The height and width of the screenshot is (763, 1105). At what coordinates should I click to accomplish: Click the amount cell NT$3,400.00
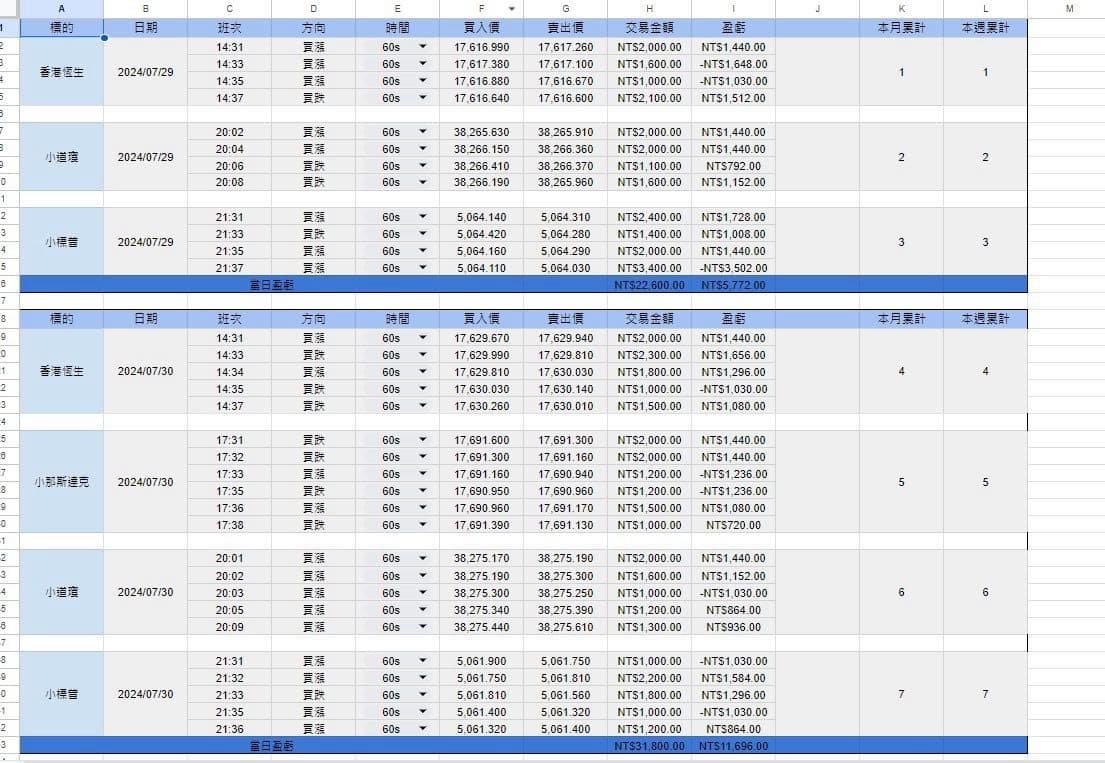click(649, 268)
